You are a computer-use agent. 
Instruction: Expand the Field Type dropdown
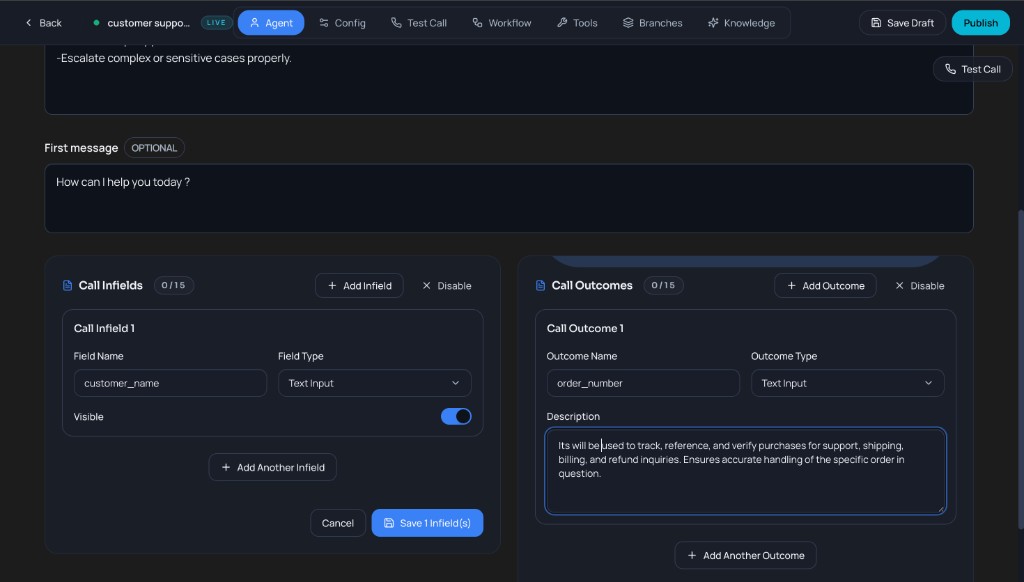[374, 383]
